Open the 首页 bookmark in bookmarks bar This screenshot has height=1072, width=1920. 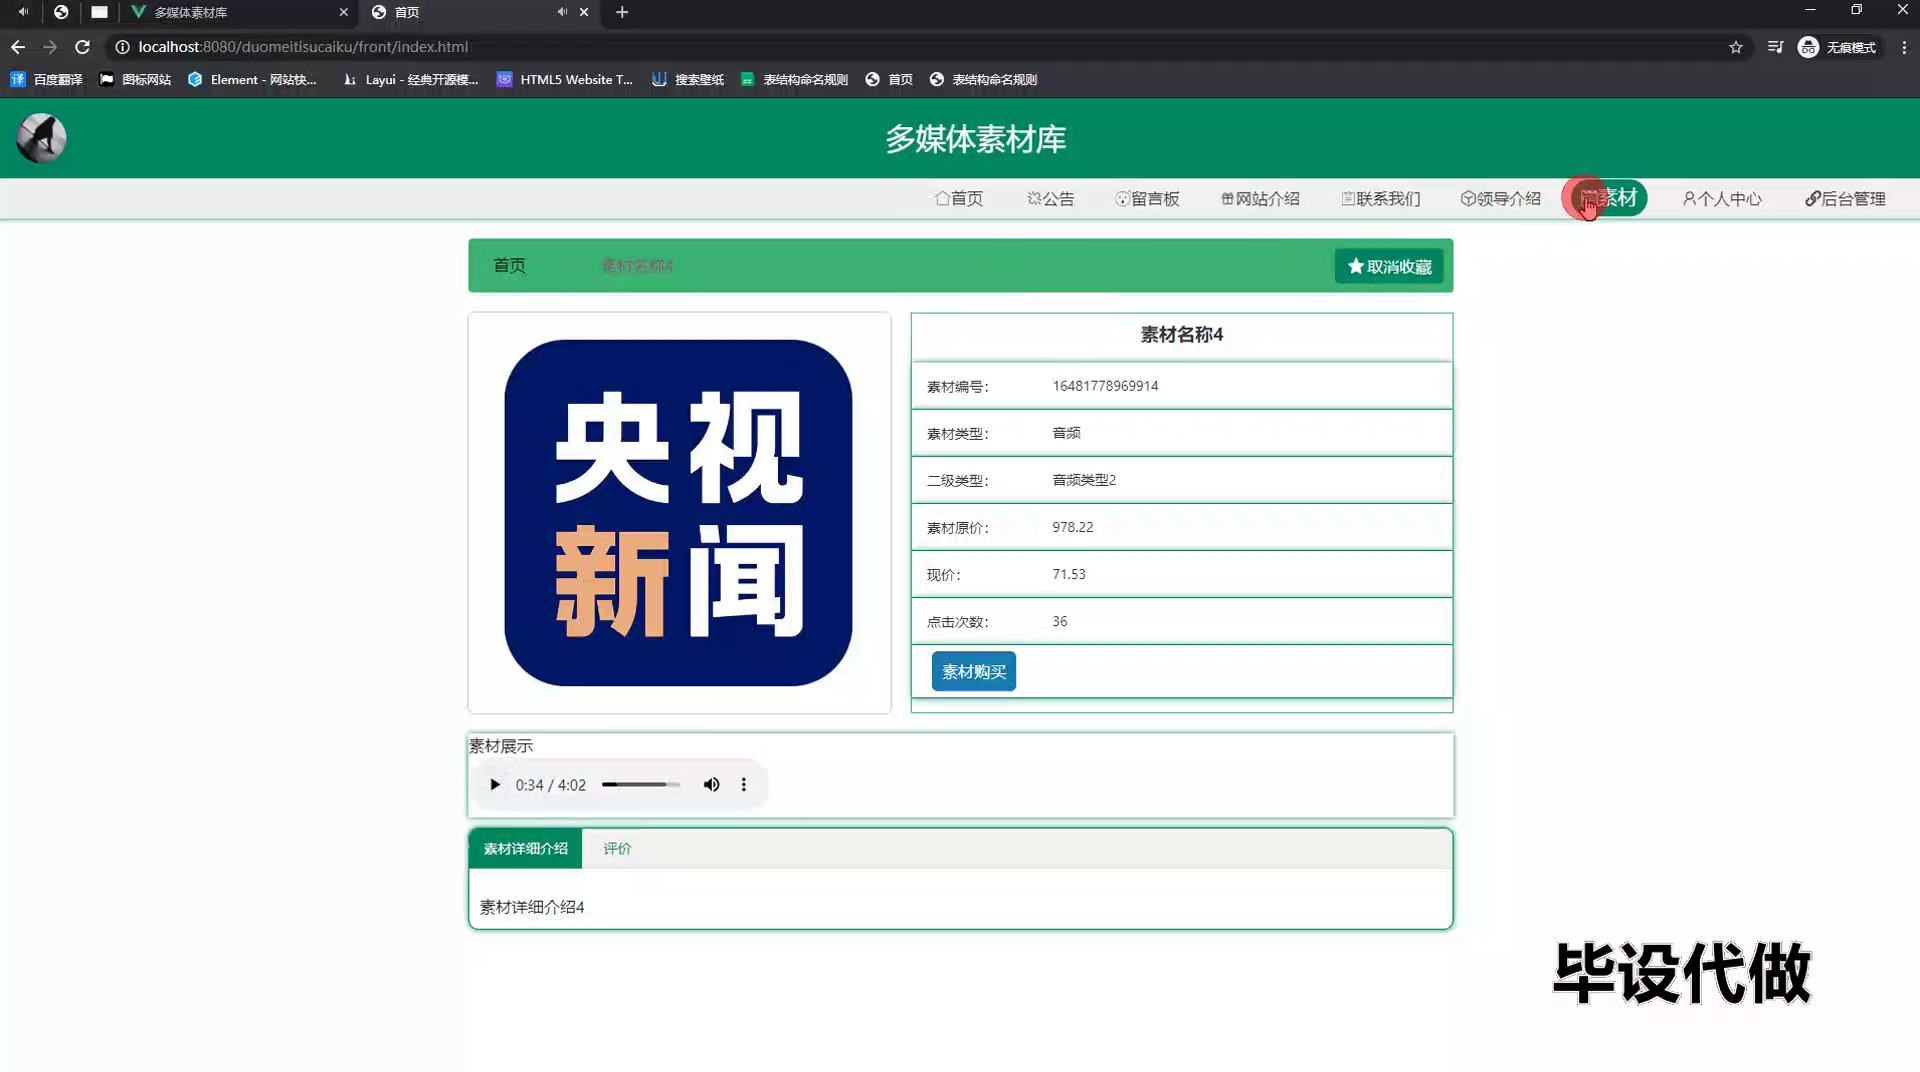click(889, 80)
